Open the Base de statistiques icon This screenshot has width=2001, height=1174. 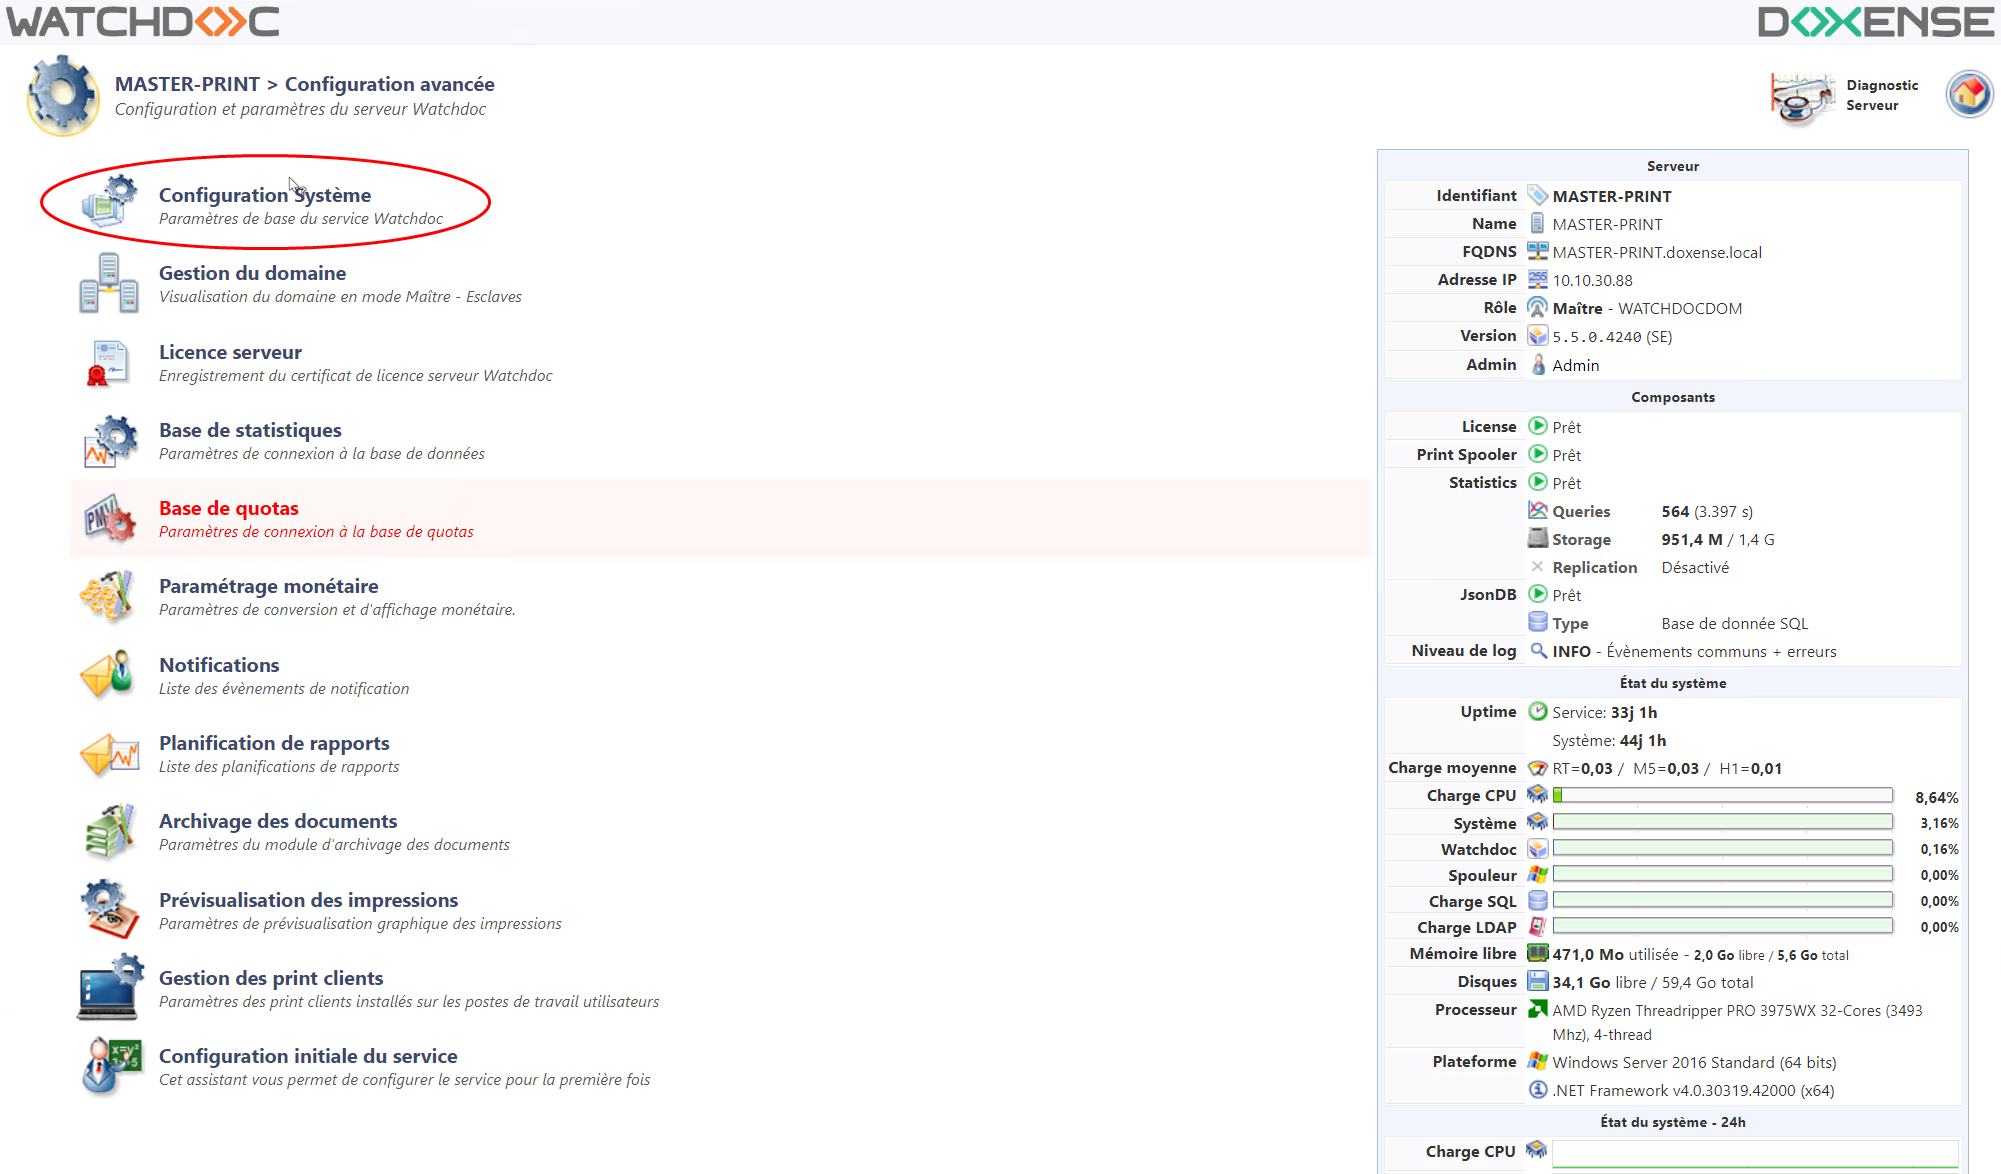109,441
